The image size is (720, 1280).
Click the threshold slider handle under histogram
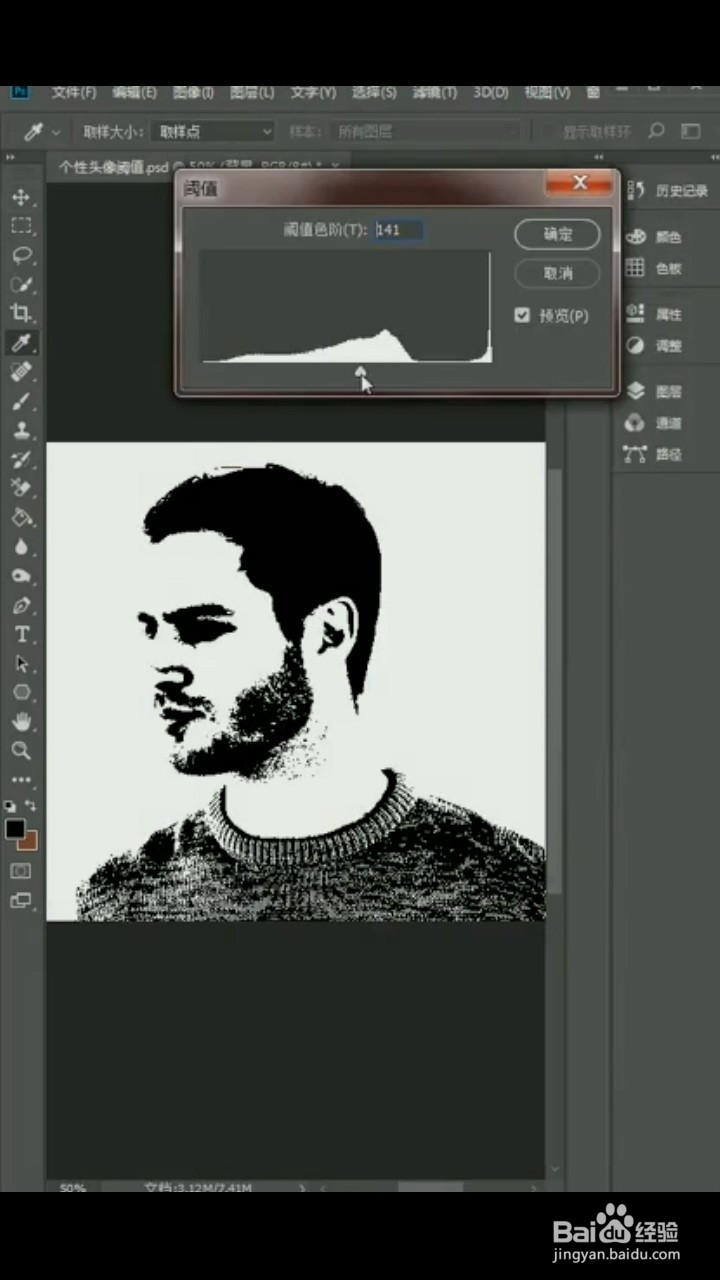[x=361, y=371]
